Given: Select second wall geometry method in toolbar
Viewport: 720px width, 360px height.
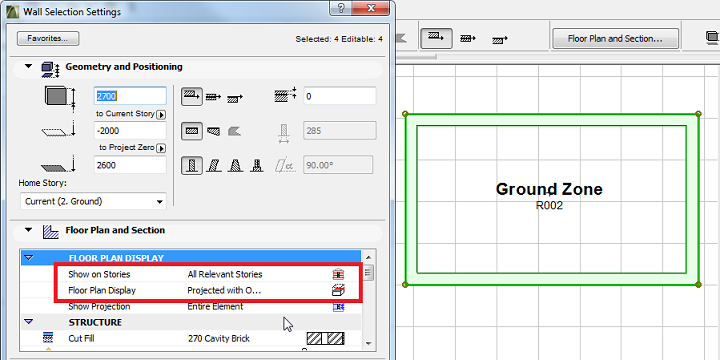Looking at the screenshot, I should [x=468, y=39].
